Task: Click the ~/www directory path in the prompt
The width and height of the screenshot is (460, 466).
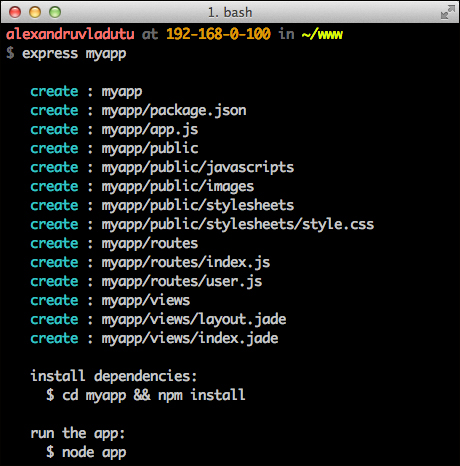Action: click(322, 35)
